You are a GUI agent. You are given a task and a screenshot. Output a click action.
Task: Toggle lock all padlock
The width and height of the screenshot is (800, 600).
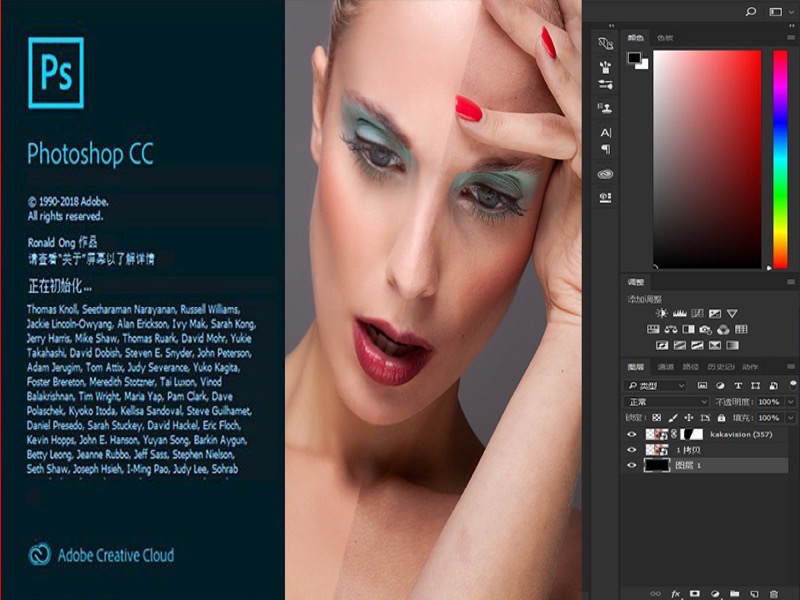point(721,418)
